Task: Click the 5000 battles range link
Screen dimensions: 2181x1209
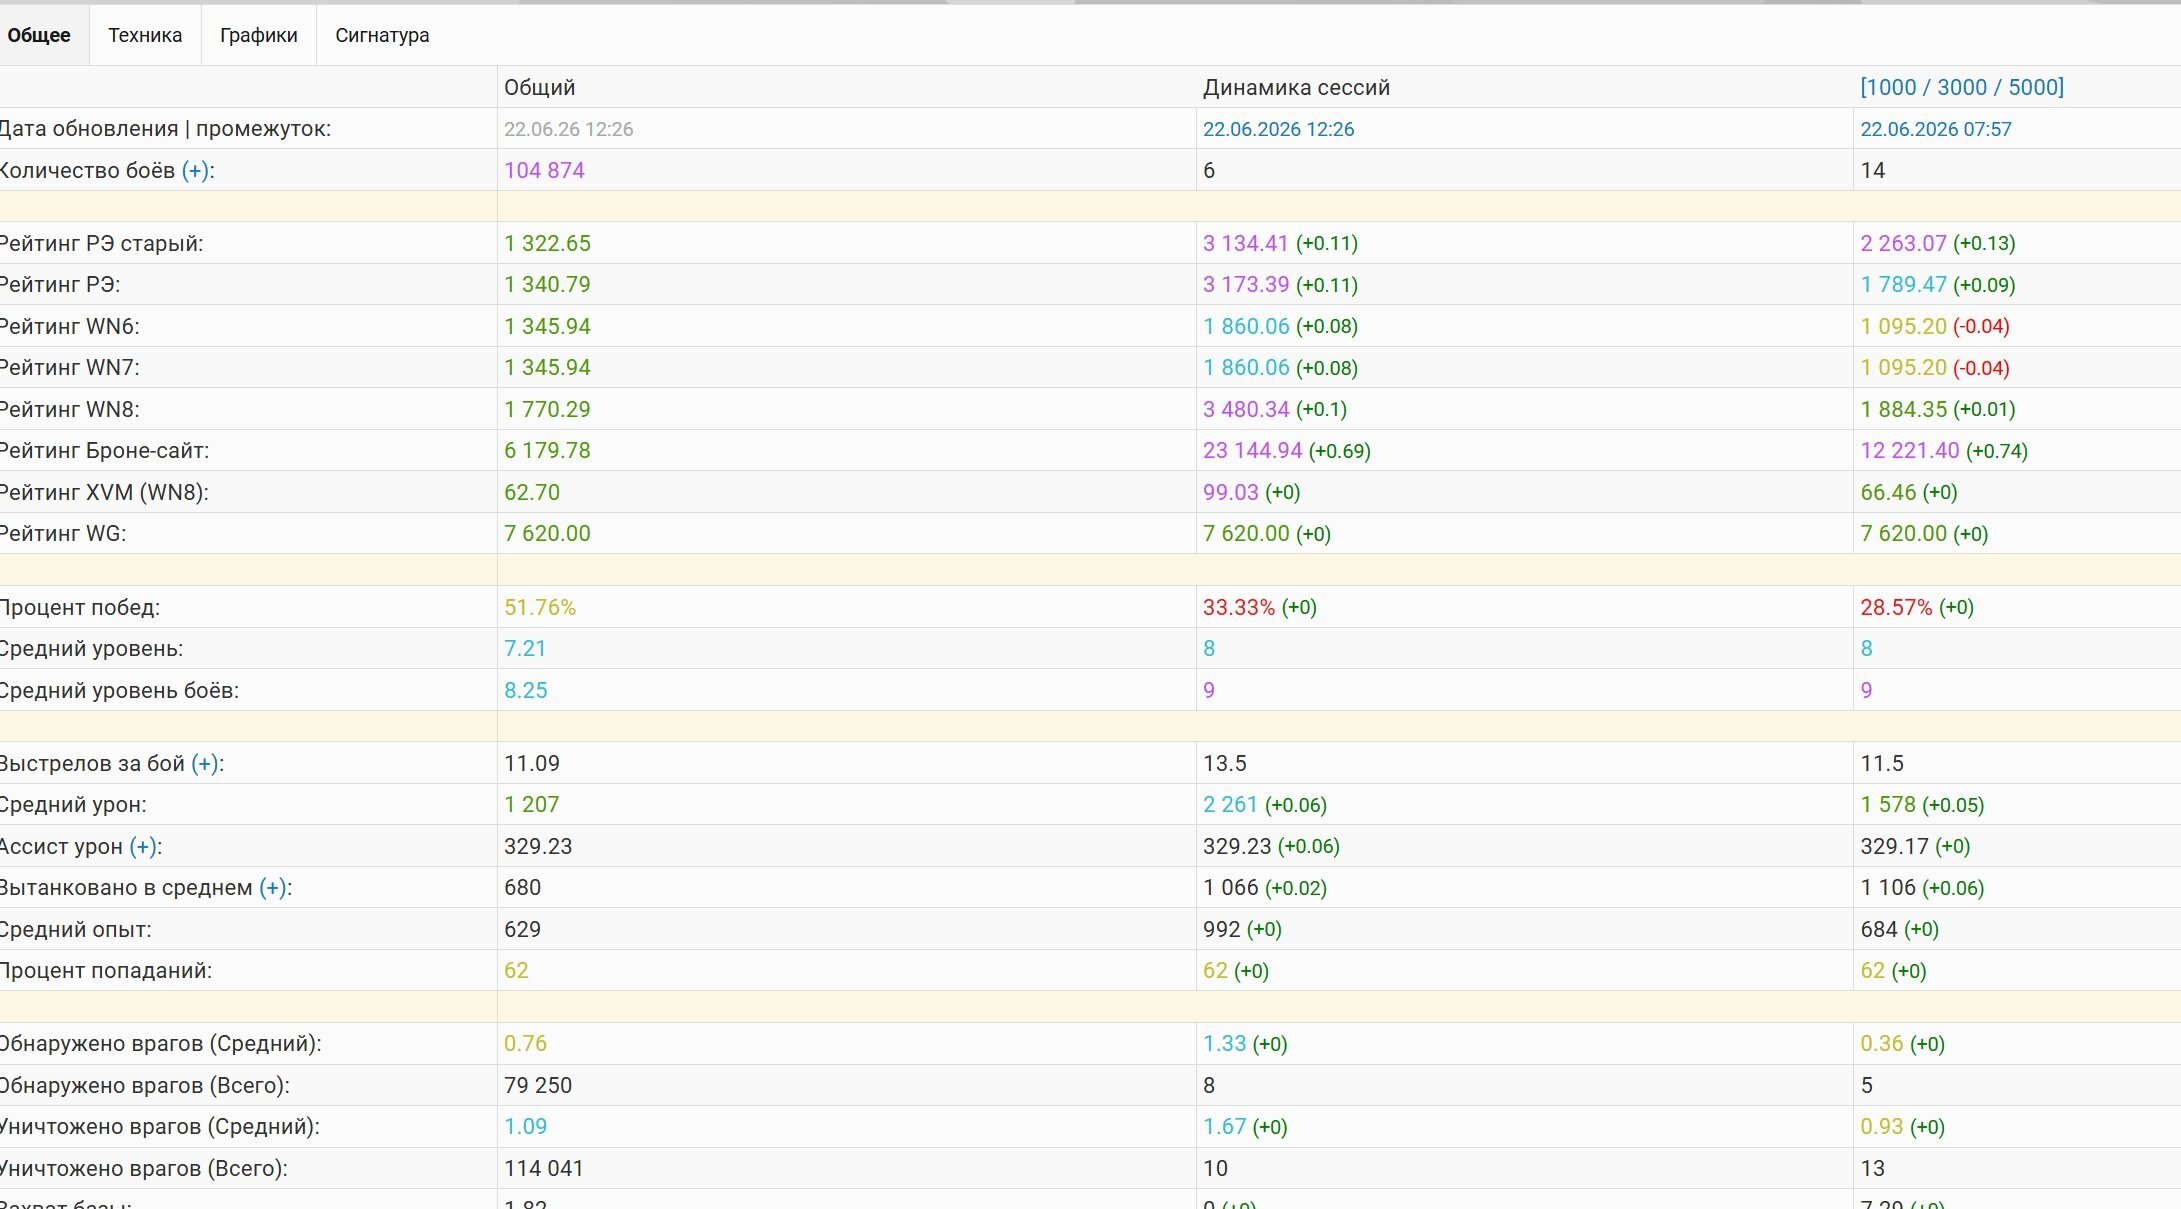Action: [2033, 87]
